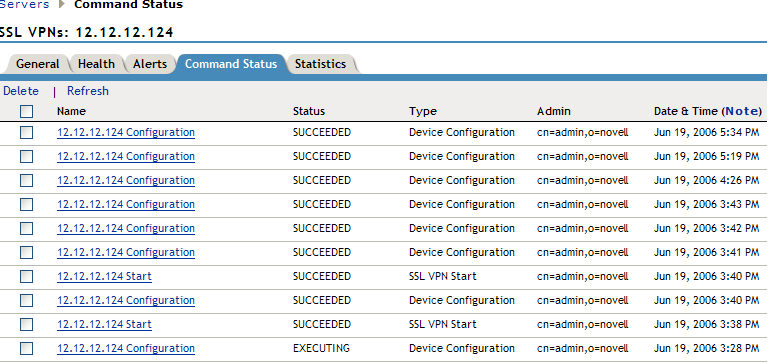768x362 pixels.
Task: Check the box for the 5:34 PM Configuration row
Action: tap(26, 132)
